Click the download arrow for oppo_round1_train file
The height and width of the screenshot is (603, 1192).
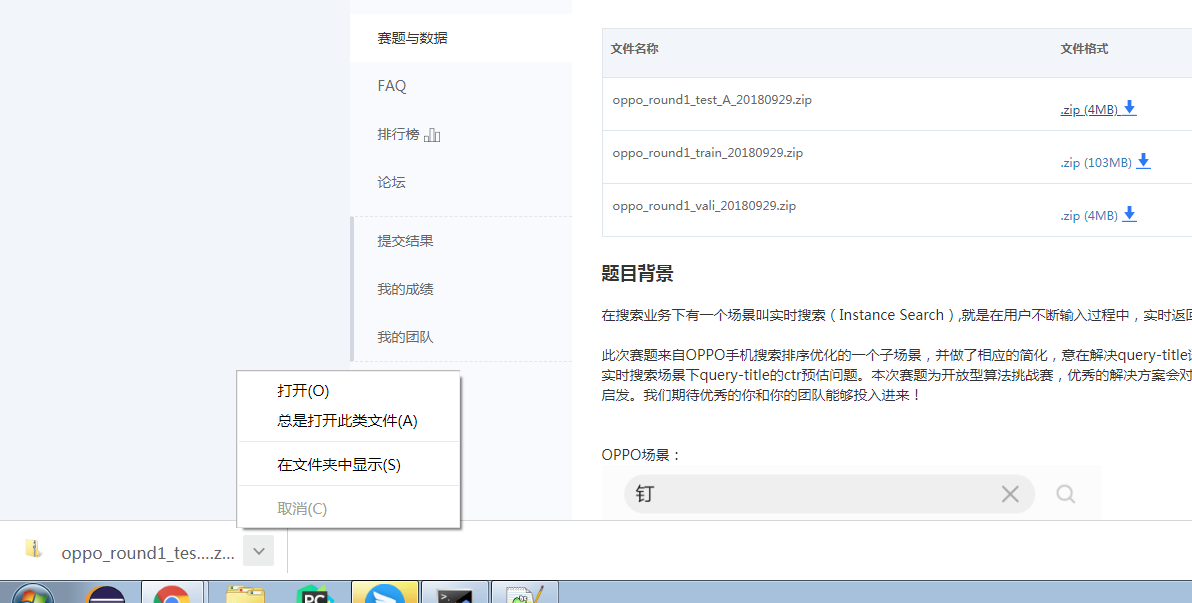click(x=1143, y=162)
